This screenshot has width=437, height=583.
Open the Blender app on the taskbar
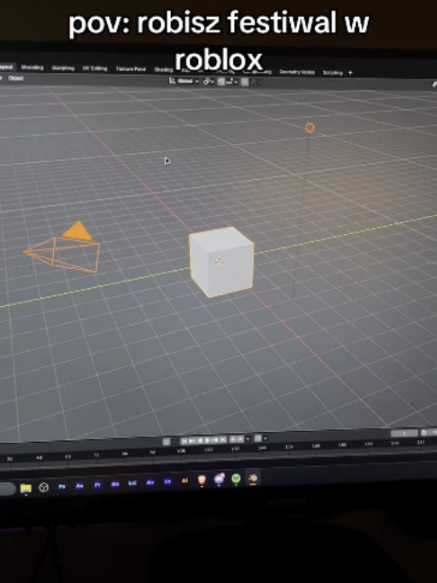pyautogui.click(x=253, y=478)
